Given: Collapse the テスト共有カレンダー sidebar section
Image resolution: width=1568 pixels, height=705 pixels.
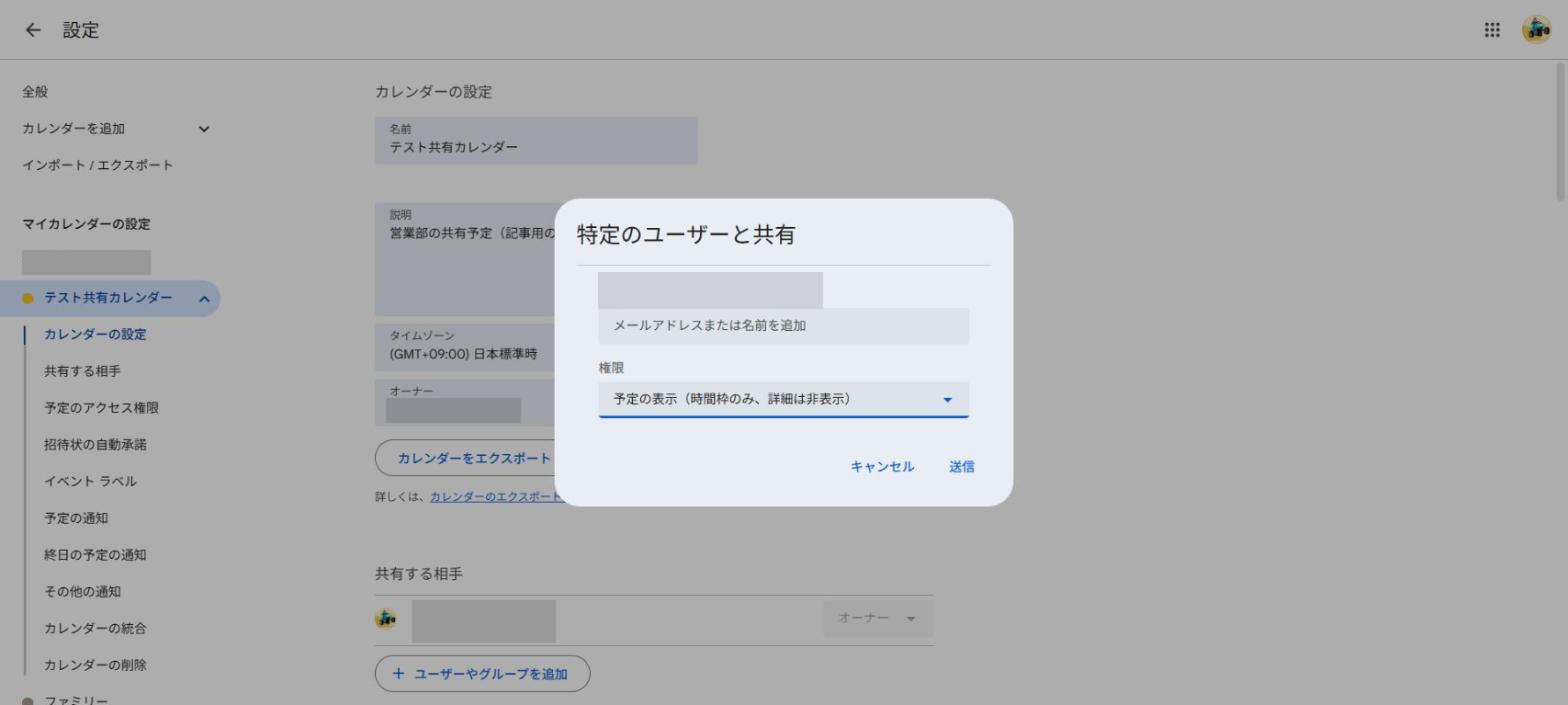Looking at the screenshot, I should pos(204,298).
